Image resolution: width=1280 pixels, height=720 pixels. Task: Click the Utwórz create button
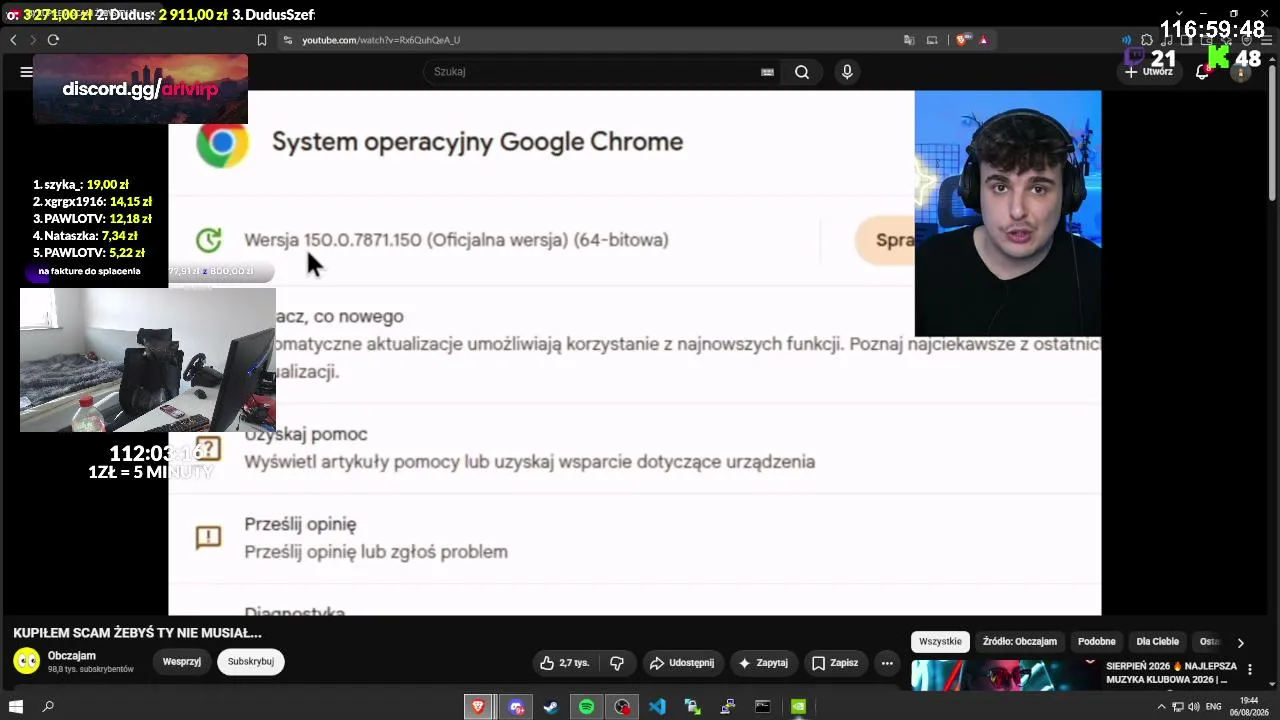[1149, 72]
